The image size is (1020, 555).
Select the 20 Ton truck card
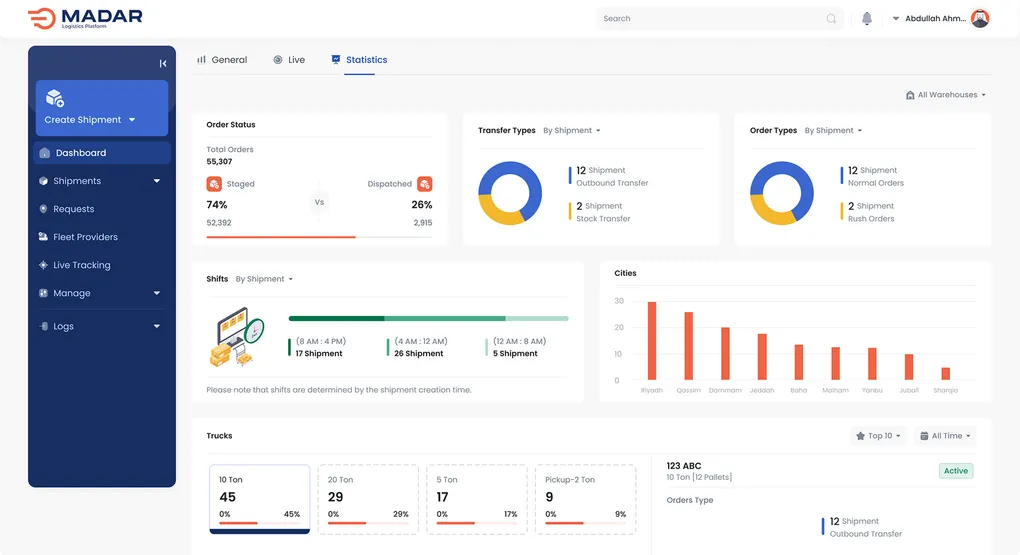pyautogui.click(x=368, y=496)
